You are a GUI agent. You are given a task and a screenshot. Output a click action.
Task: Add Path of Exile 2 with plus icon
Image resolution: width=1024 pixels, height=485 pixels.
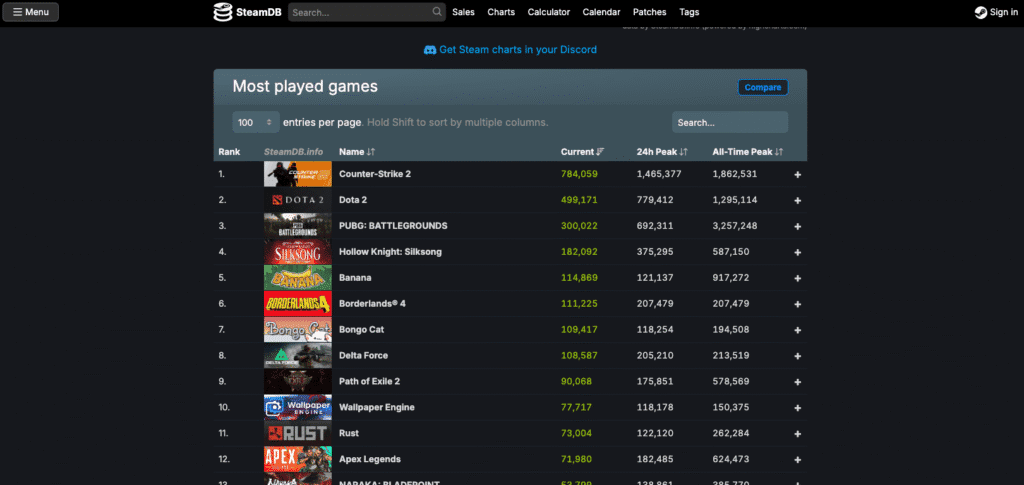[797, 381]
